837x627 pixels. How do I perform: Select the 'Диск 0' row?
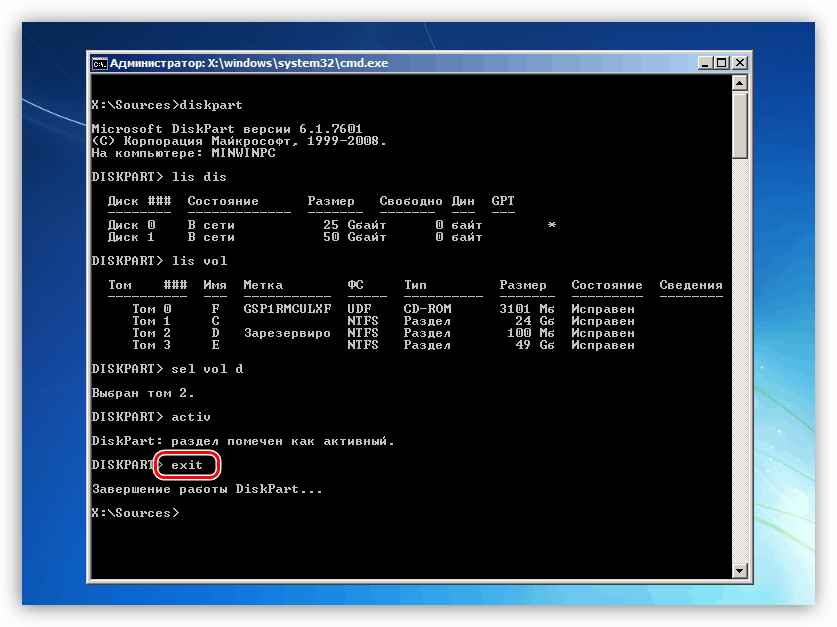pyautogui.click(x=332, y=225)
